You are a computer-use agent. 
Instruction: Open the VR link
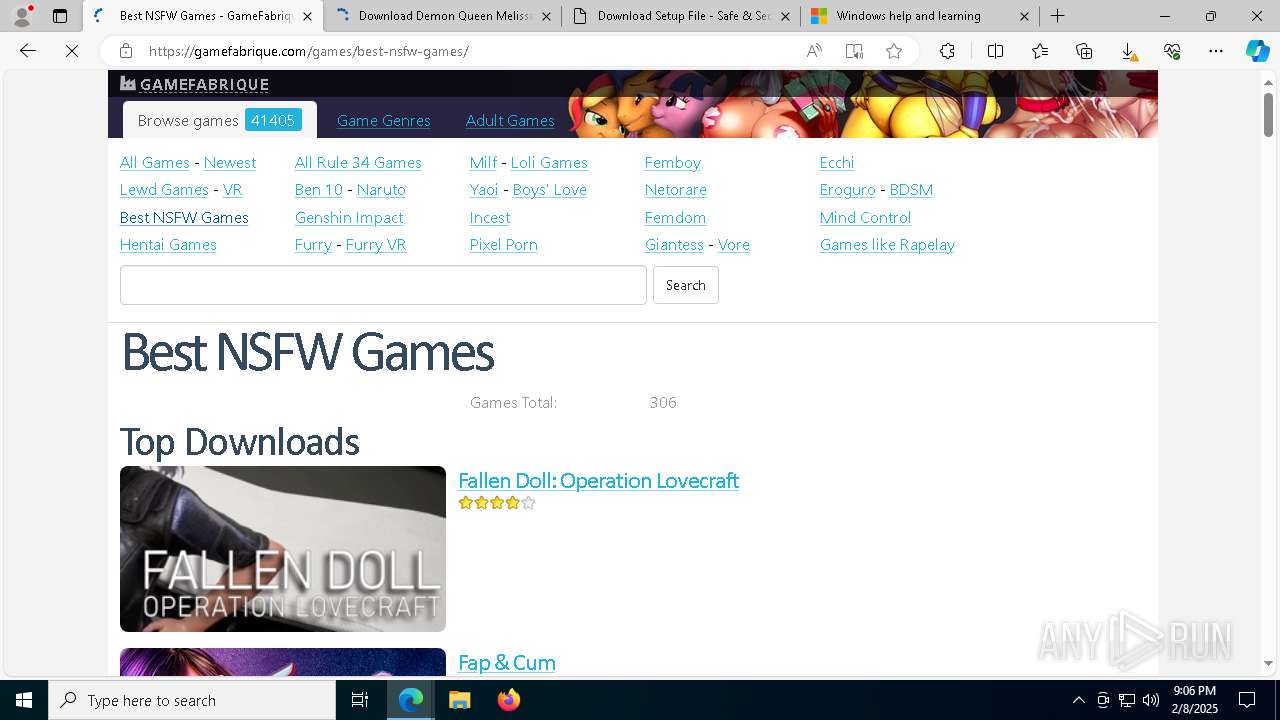233,189
